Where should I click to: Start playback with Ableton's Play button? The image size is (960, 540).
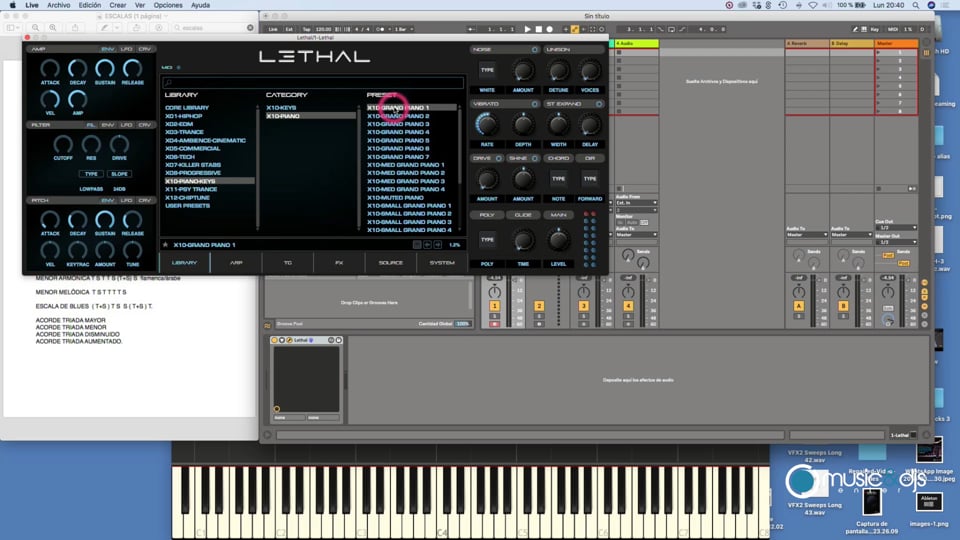pyautogui.click(x=527, y=29)
